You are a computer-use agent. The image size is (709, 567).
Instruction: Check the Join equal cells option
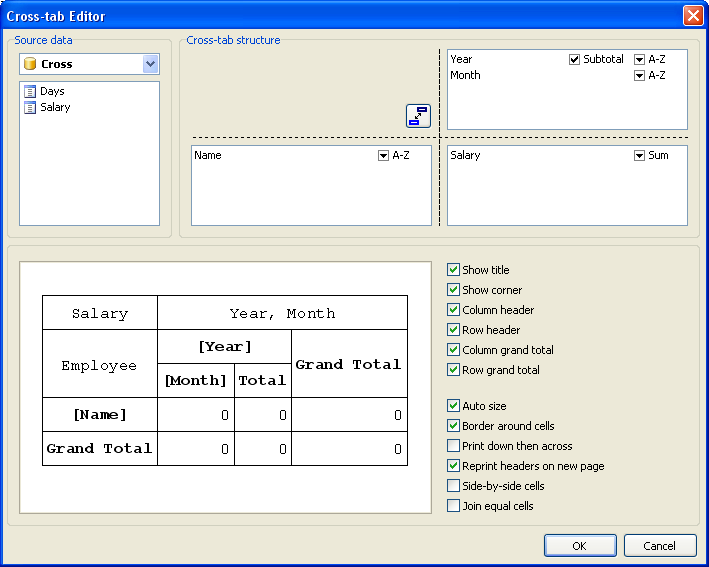coord(454,506)
